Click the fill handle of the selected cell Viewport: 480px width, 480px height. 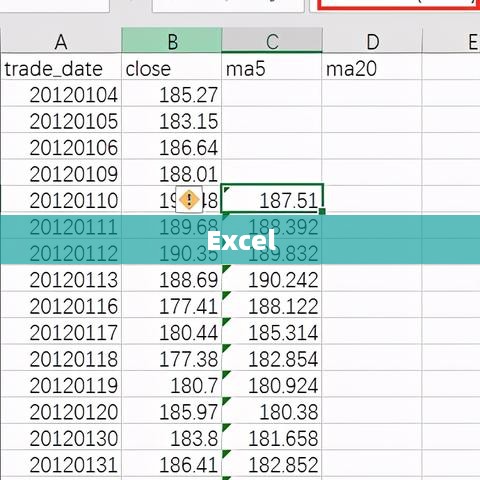pos(322,211)
